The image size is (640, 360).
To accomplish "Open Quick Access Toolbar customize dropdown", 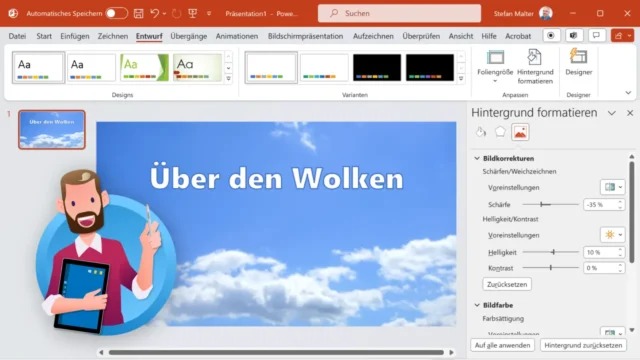I will (x=209, y=13).
